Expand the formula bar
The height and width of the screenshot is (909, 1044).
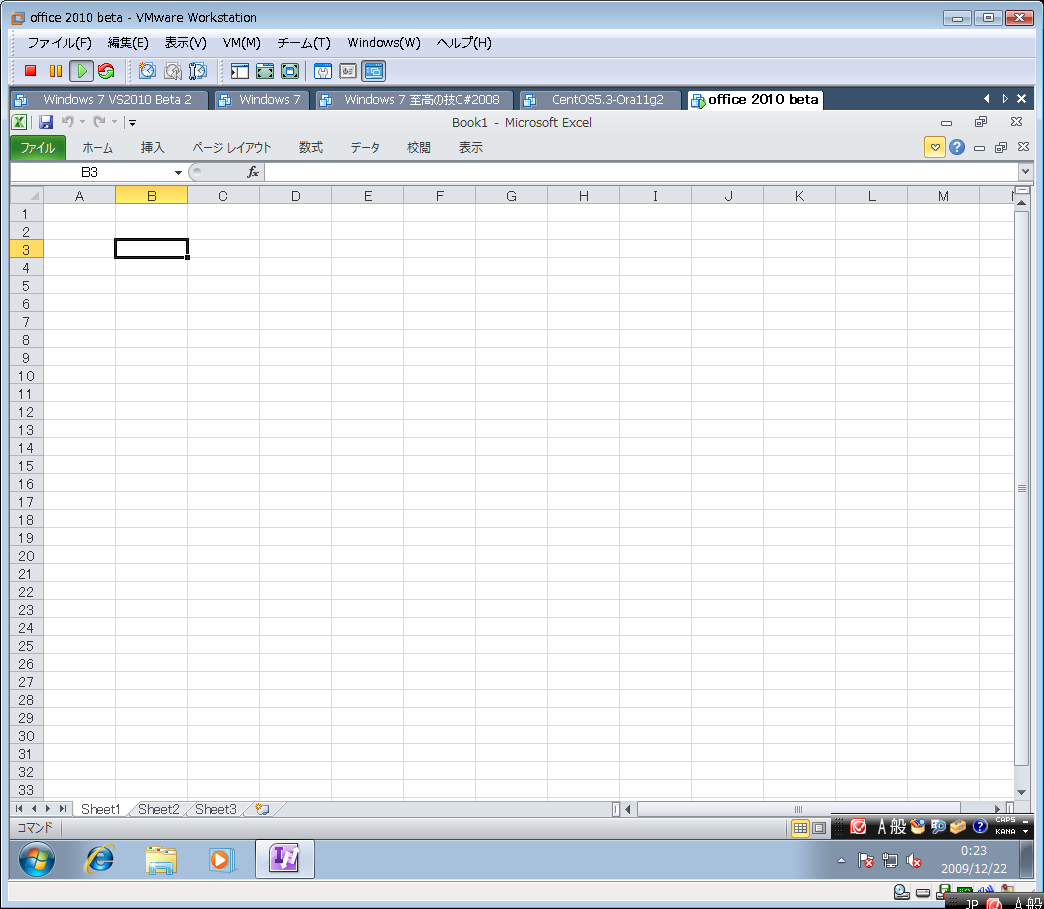[x=1024, y=172]
